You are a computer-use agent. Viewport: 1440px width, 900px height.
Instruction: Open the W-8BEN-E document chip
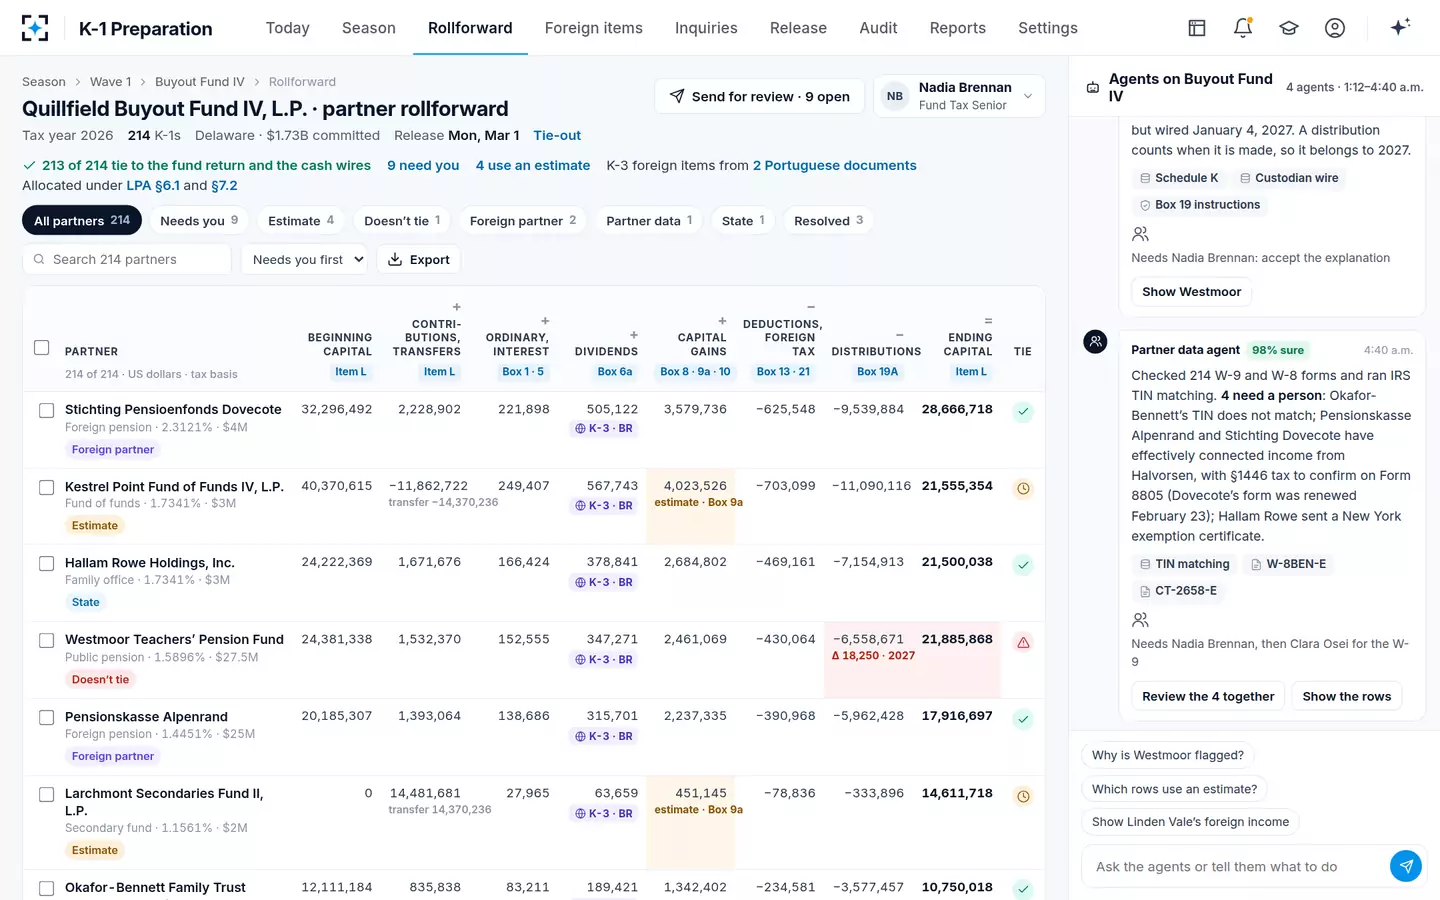(x=1288, y=564)
